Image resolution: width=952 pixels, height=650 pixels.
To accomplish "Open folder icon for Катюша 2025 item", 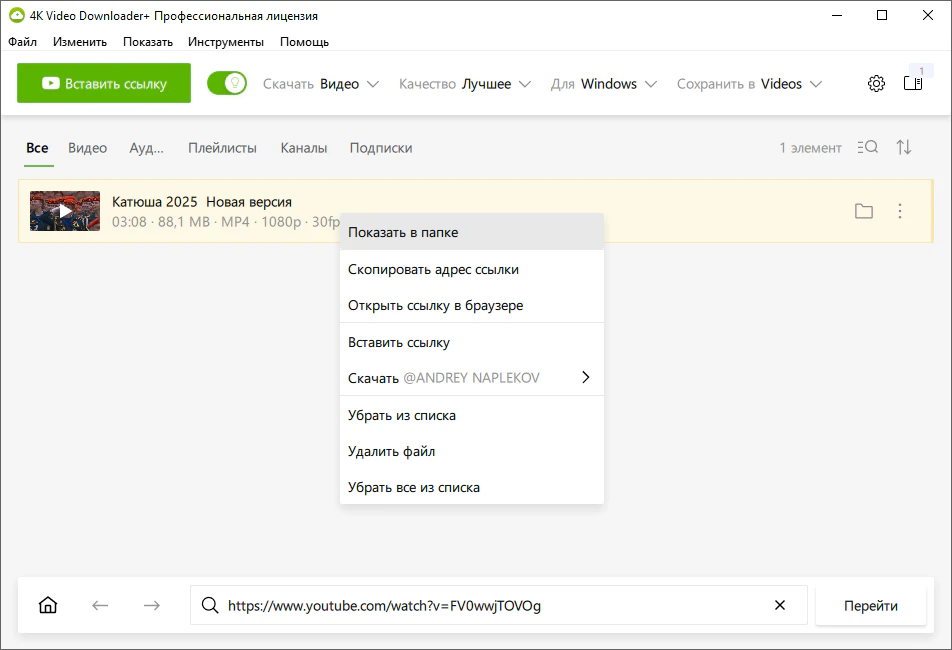I will coord(863,211).
